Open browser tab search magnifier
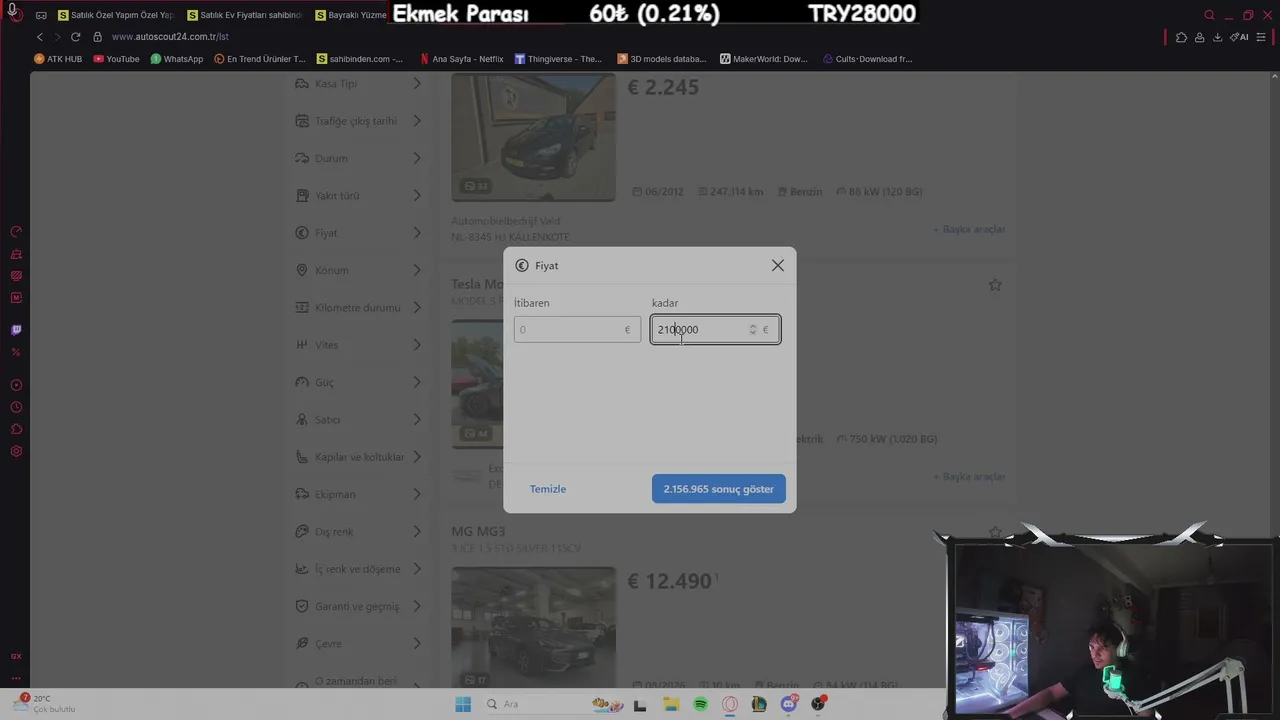 (x=1209, y=15)
